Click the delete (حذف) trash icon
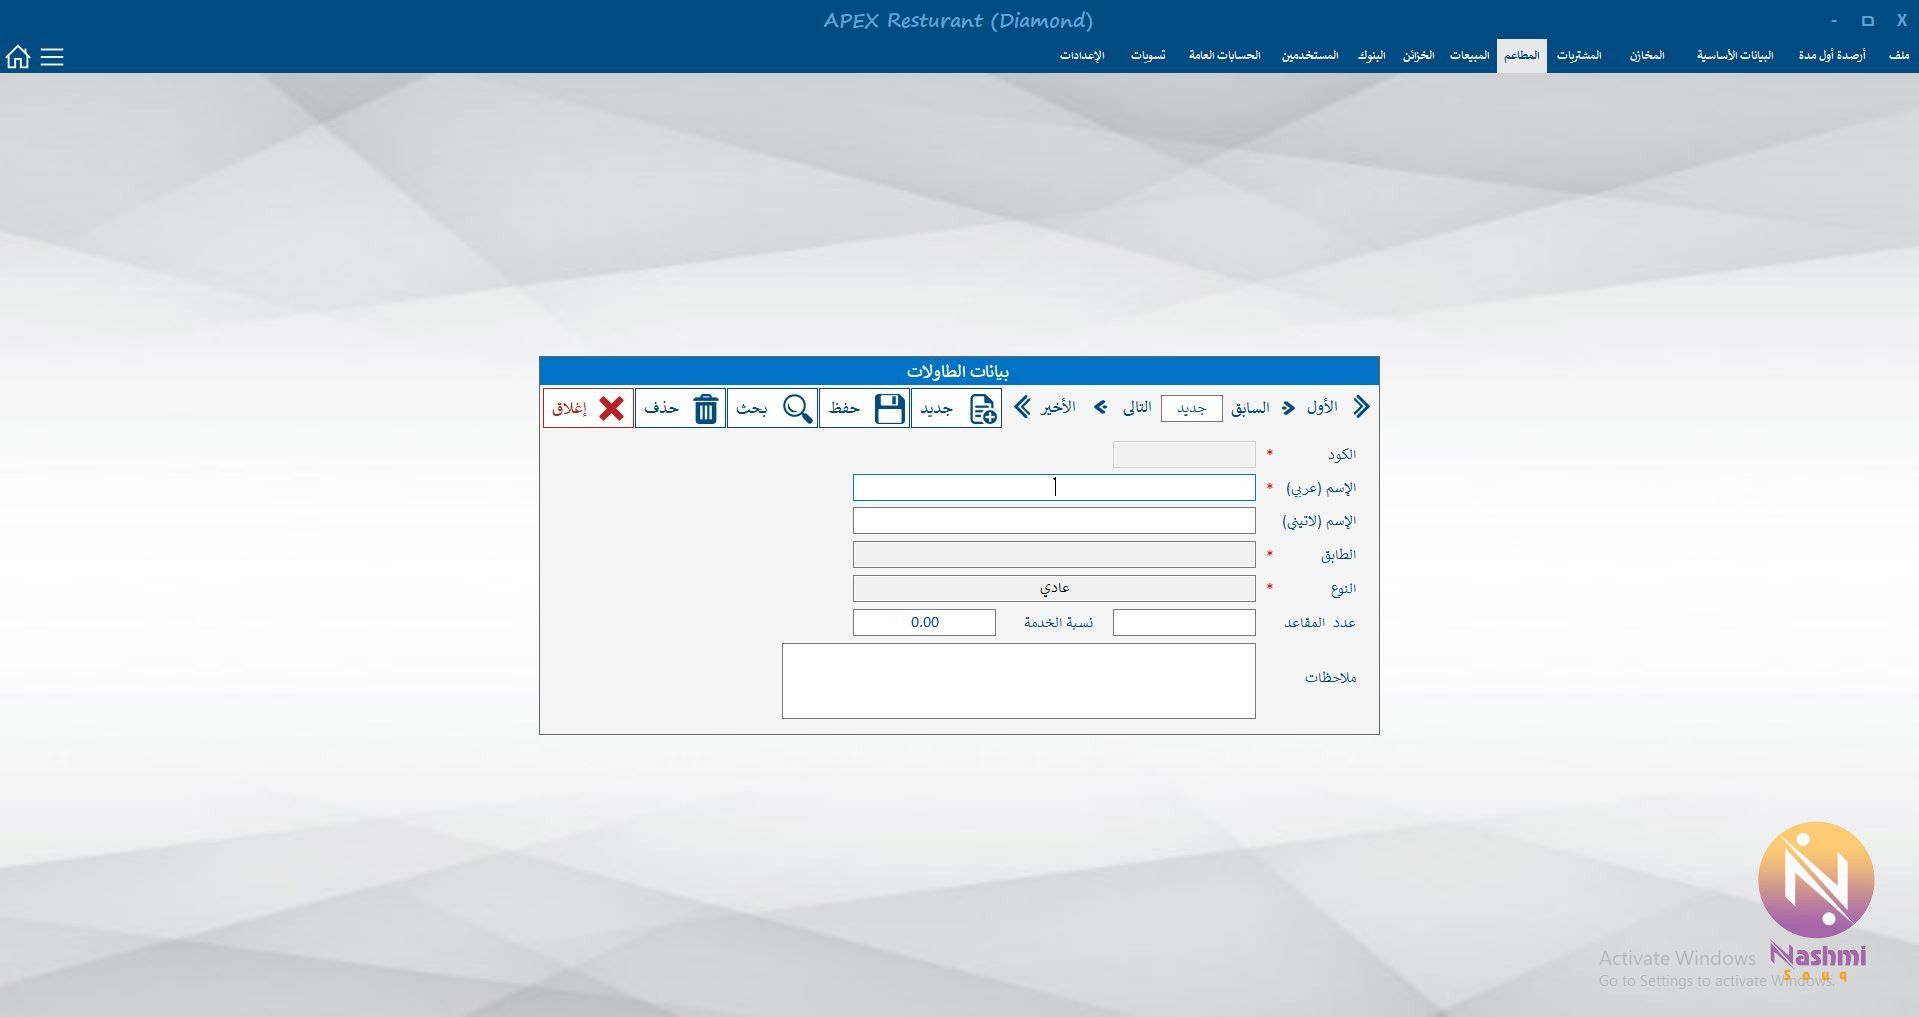The width and height of the screenshot is (1919, 1017). point(705,408)
